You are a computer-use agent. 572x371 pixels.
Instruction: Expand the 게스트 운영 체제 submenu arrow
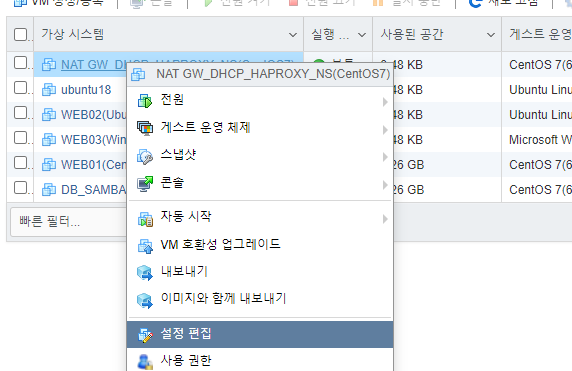(385, 130)
